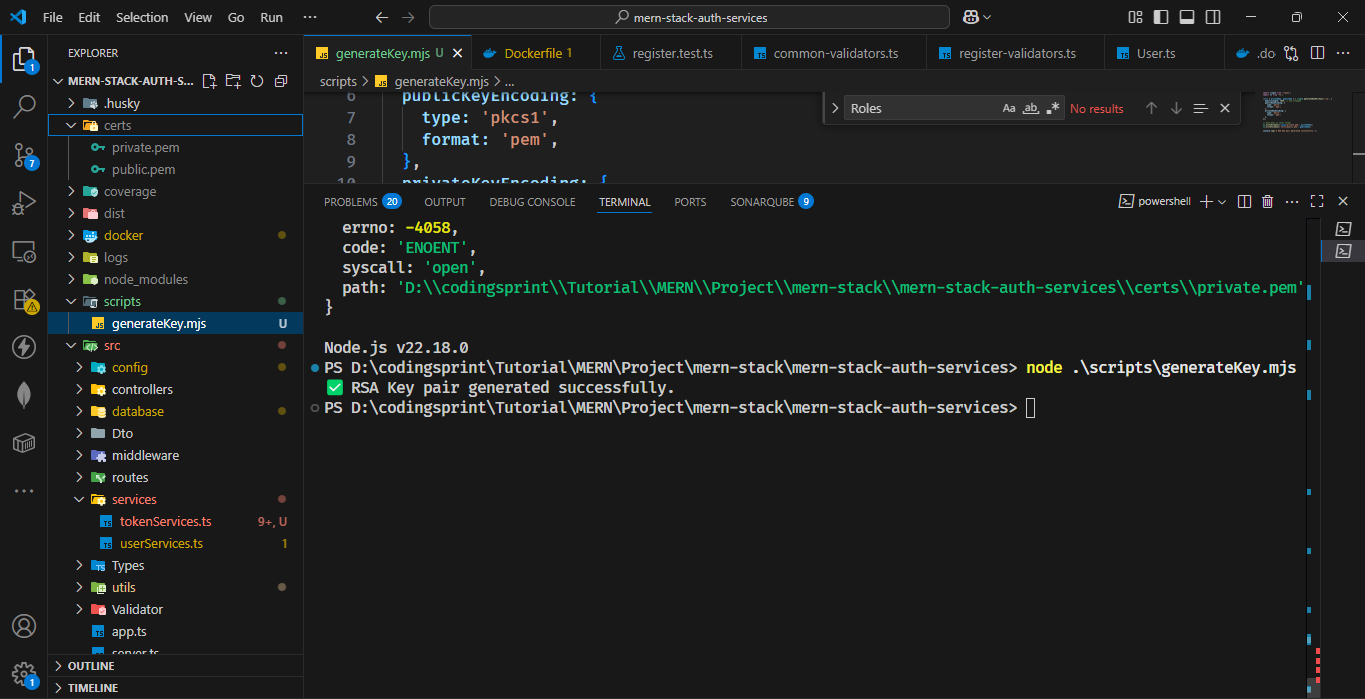Toggle the secondary side bar layout button
This screenshot has height=699, width=1365.
click(x=1213, y=17)
